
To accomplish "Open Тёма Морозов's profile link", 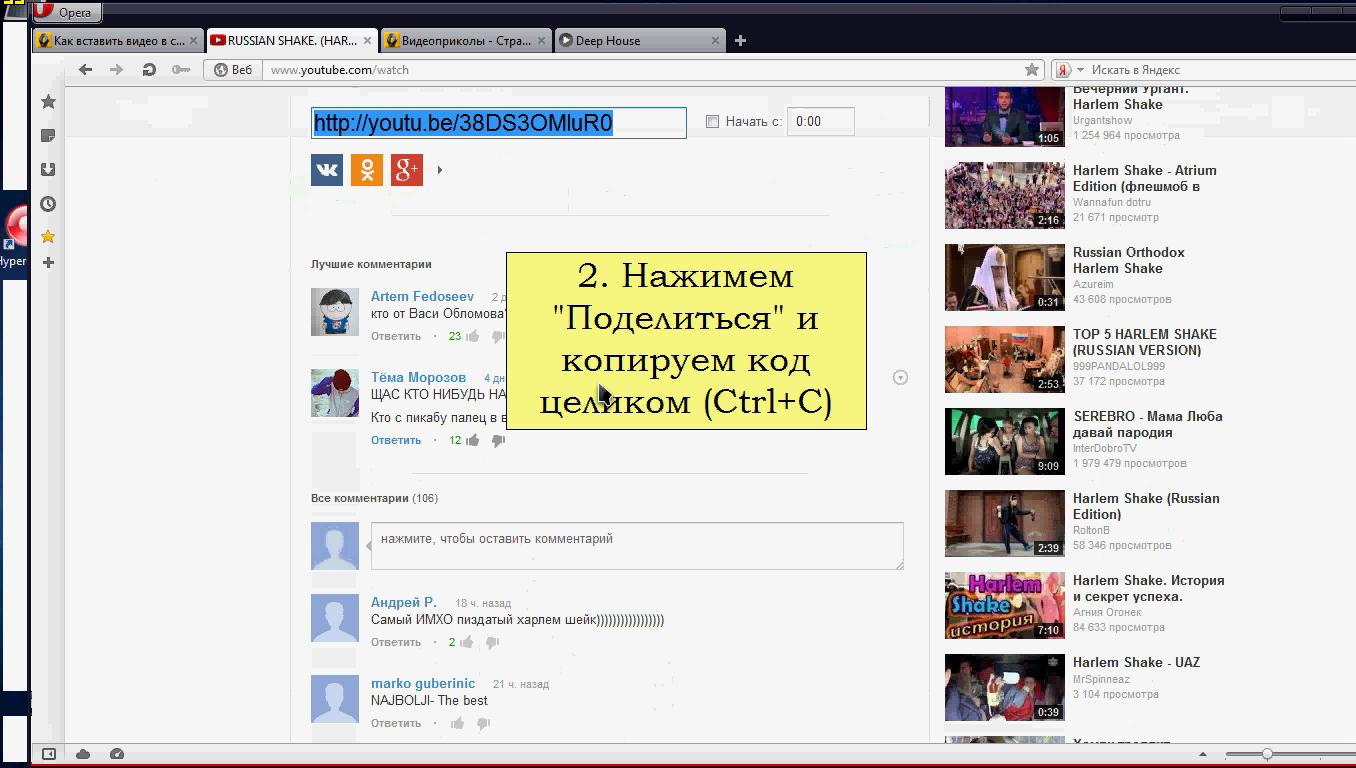I will pos(419,377).
